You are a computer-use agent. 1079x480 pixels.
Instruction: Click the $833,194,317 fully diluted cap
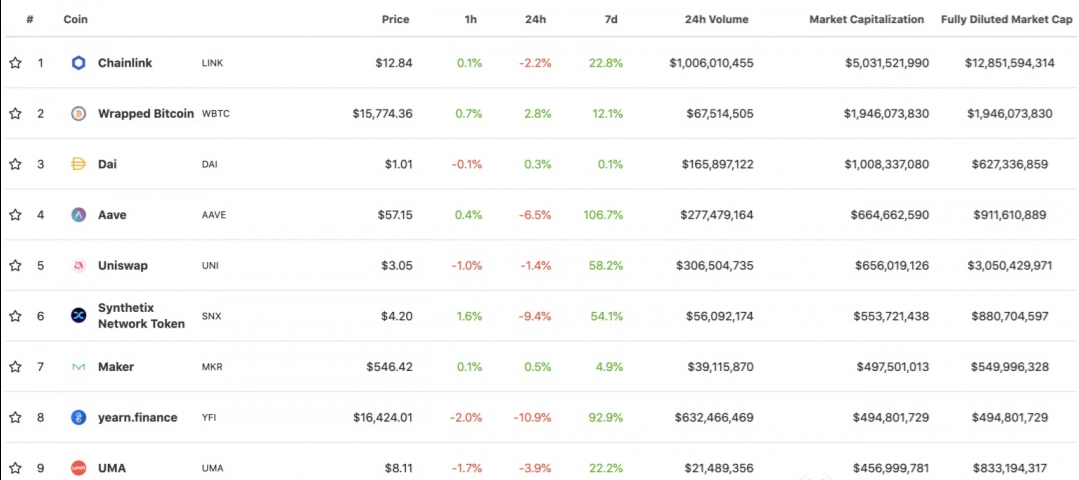(x=1009, y=468)
